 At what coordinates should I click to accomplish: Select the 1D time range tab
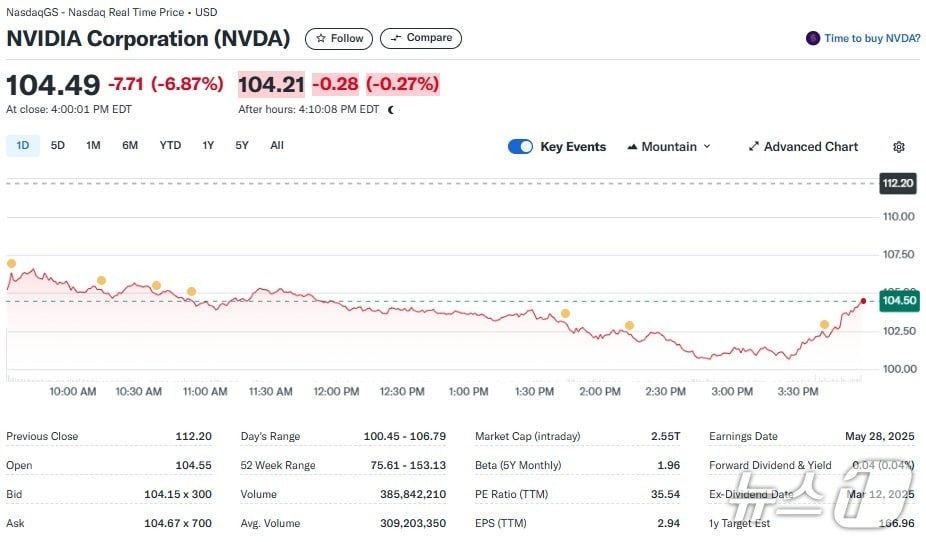[22, 145]
